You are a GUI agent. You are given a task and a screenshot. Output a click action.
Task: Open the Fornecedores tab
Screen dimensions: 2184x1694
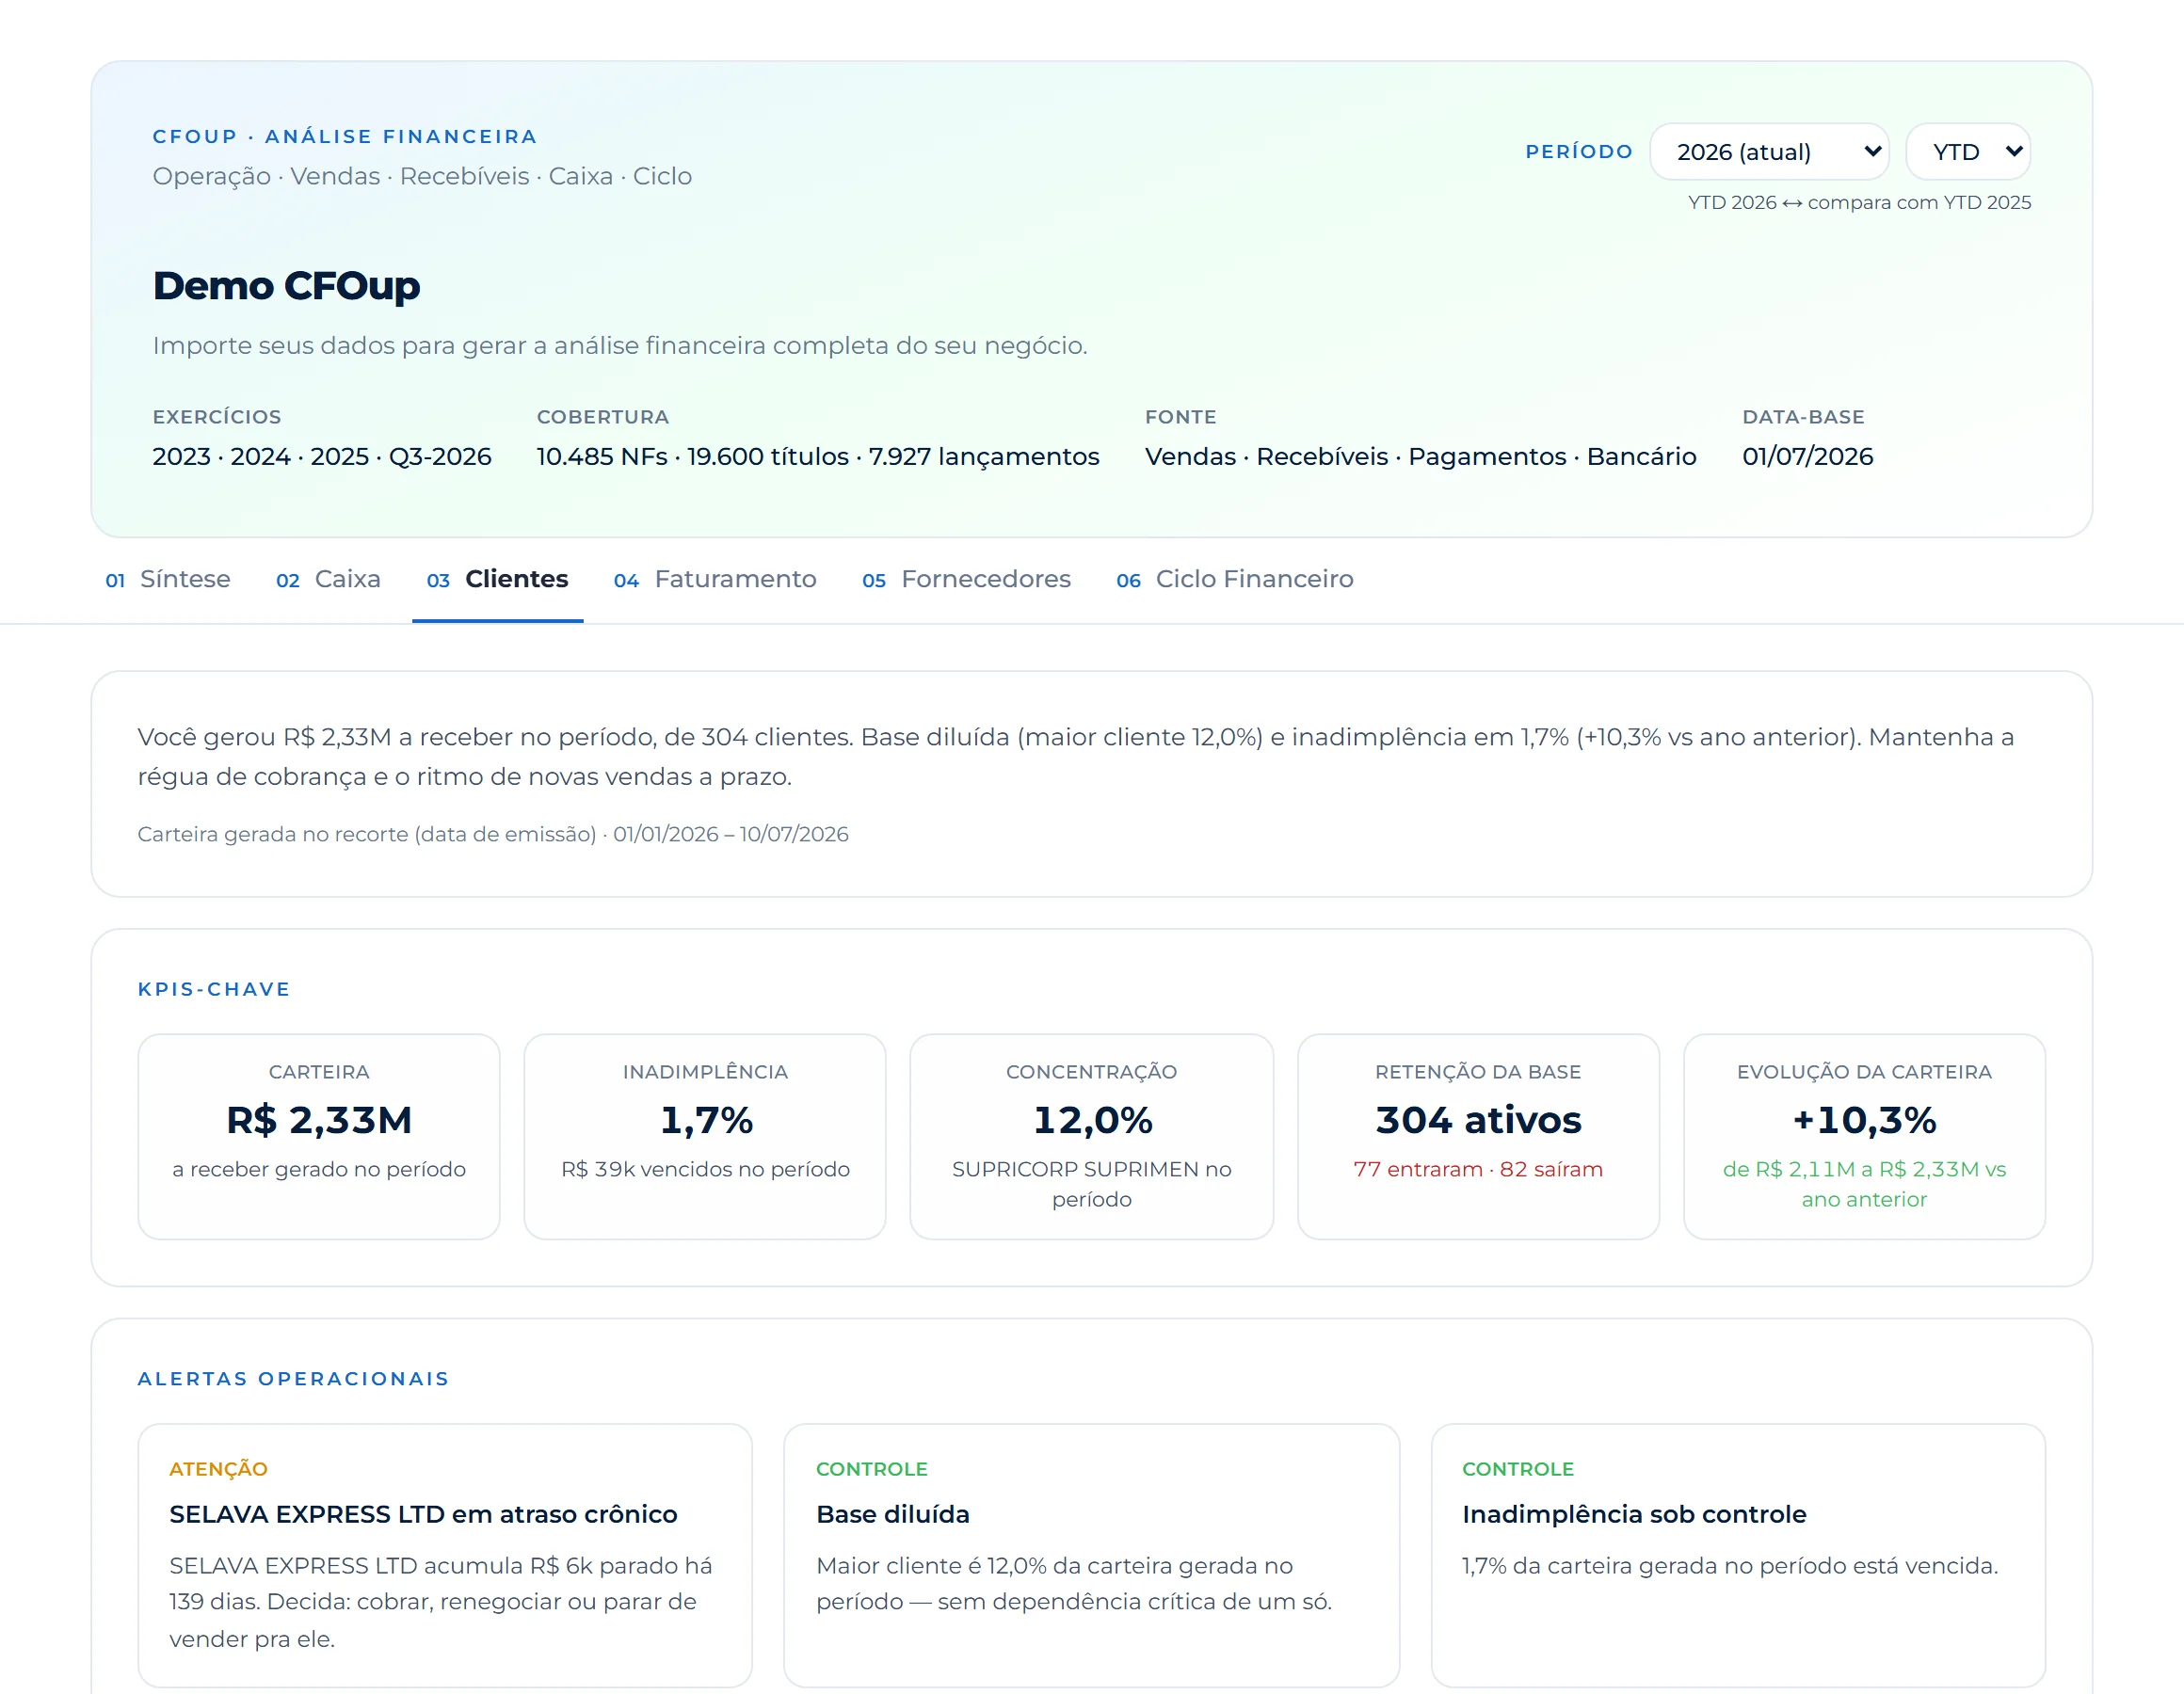coord(966,579)
